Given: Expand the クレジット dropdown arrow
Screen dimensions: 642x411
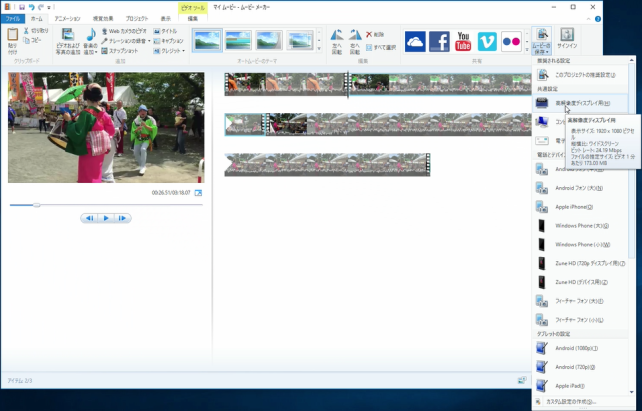Looking at the screenshot, I should pyautogui.click(x=183, y=50).
